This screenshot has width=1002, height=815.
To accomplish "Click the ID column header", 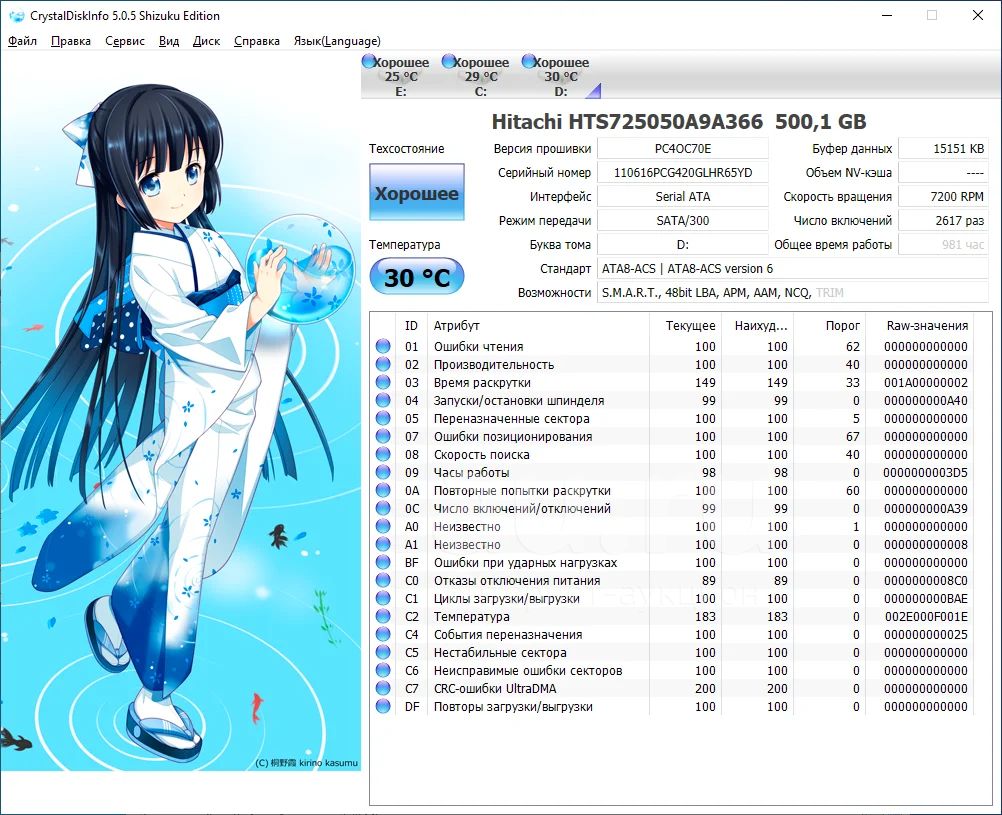I will click(x=411, y=325).
